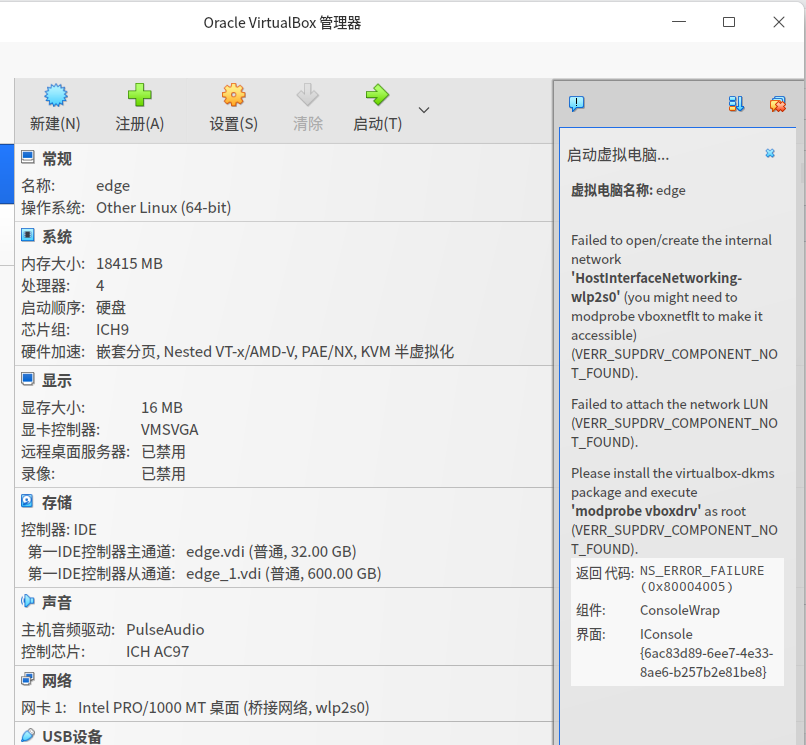Click the bridged adapter wlp2s0 entry
This screenshot has height=745, width=806.
click(224, 708)
